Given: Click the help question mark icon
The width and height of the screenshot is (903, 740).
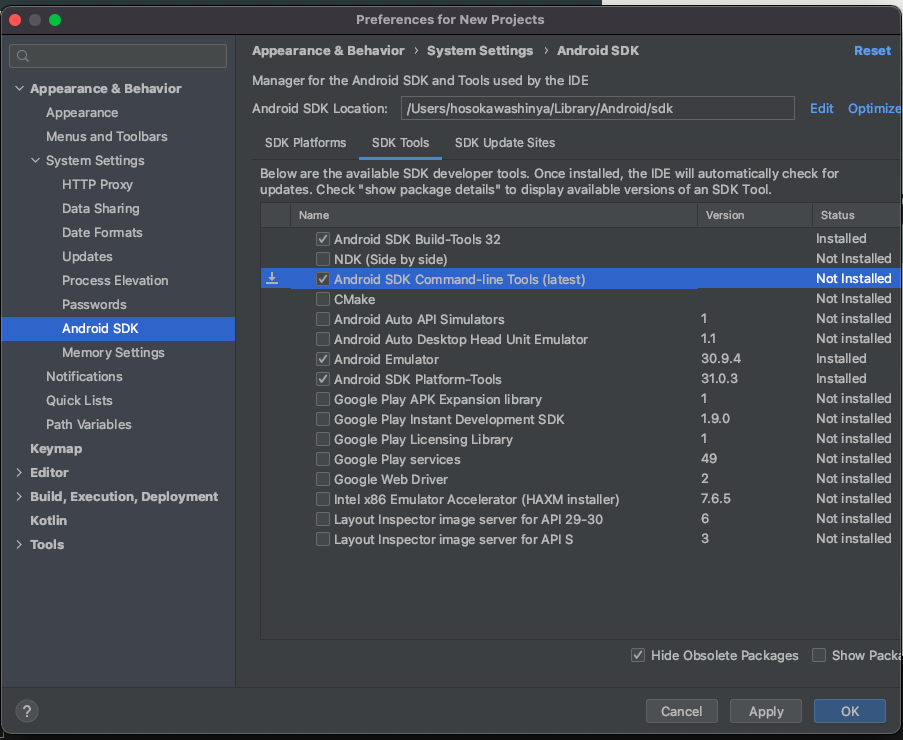Looking at the screenshot, I should pyautogui.click(x=27, y=711).
